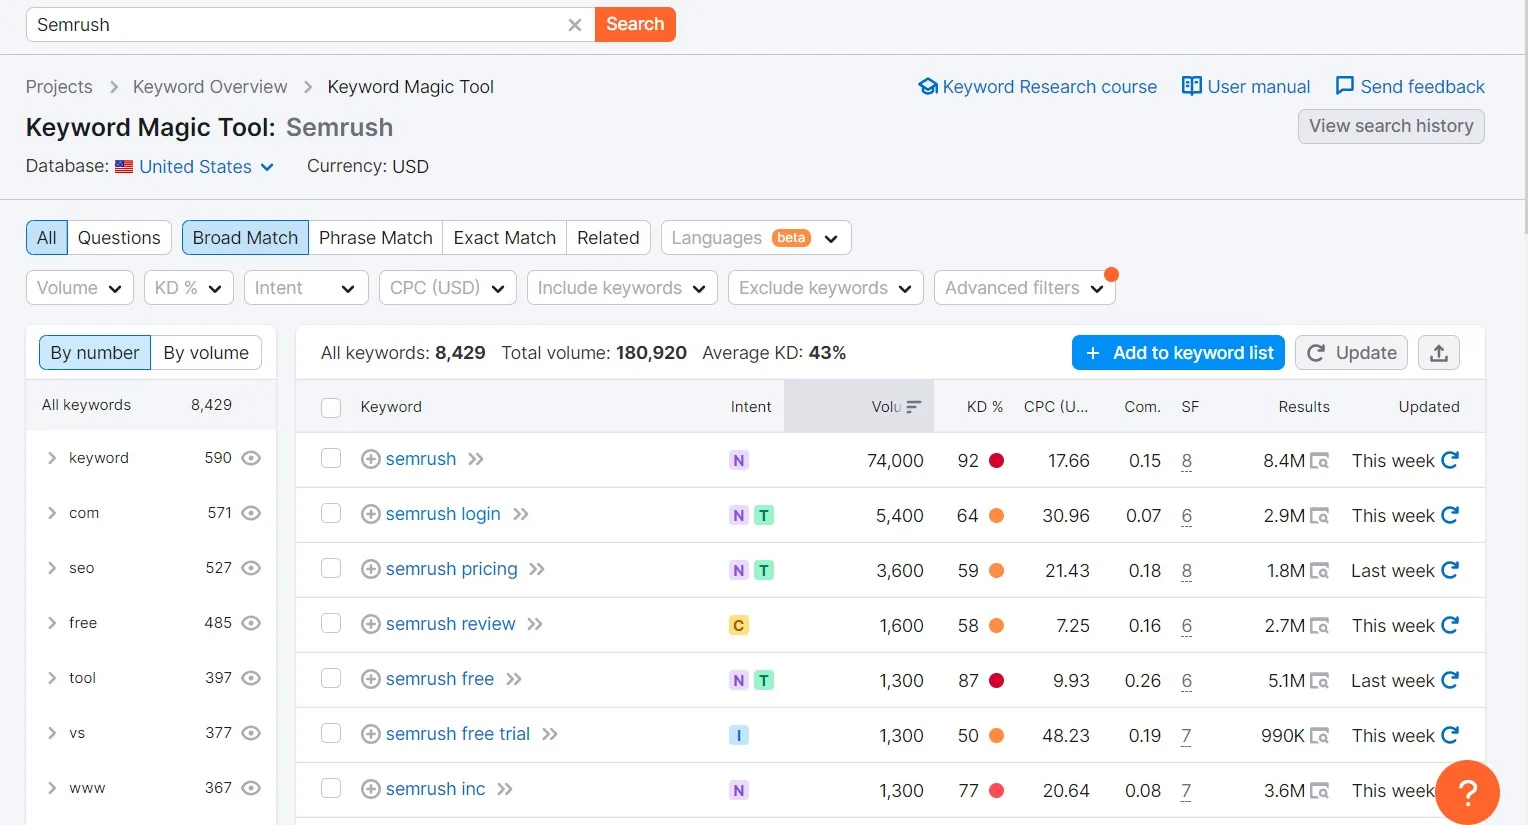
Task: Open the United States database dropdown
Action: pos(194,166)
